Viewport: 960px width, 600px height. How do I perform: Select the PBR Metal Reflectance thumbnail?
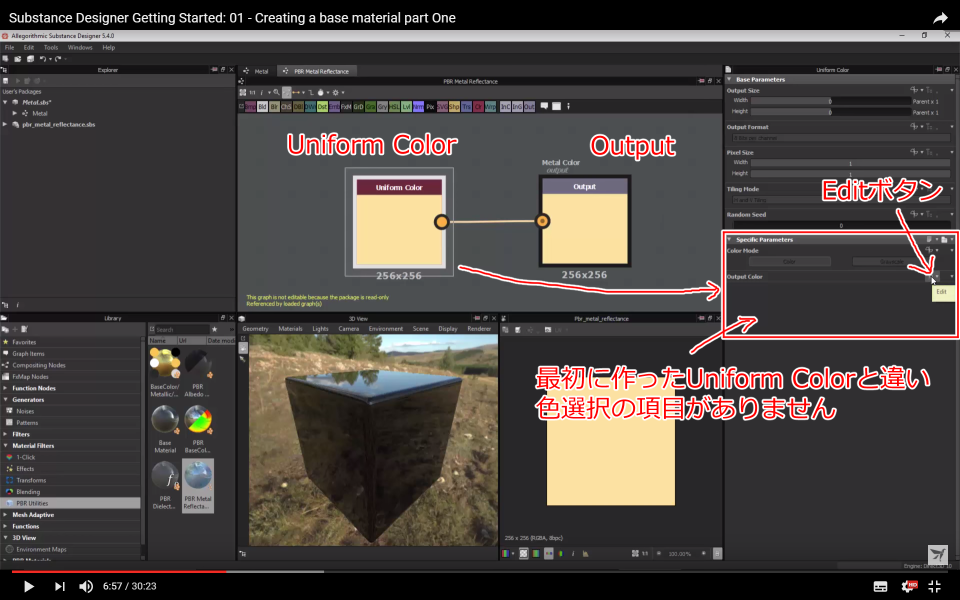(x=198, y=486)
